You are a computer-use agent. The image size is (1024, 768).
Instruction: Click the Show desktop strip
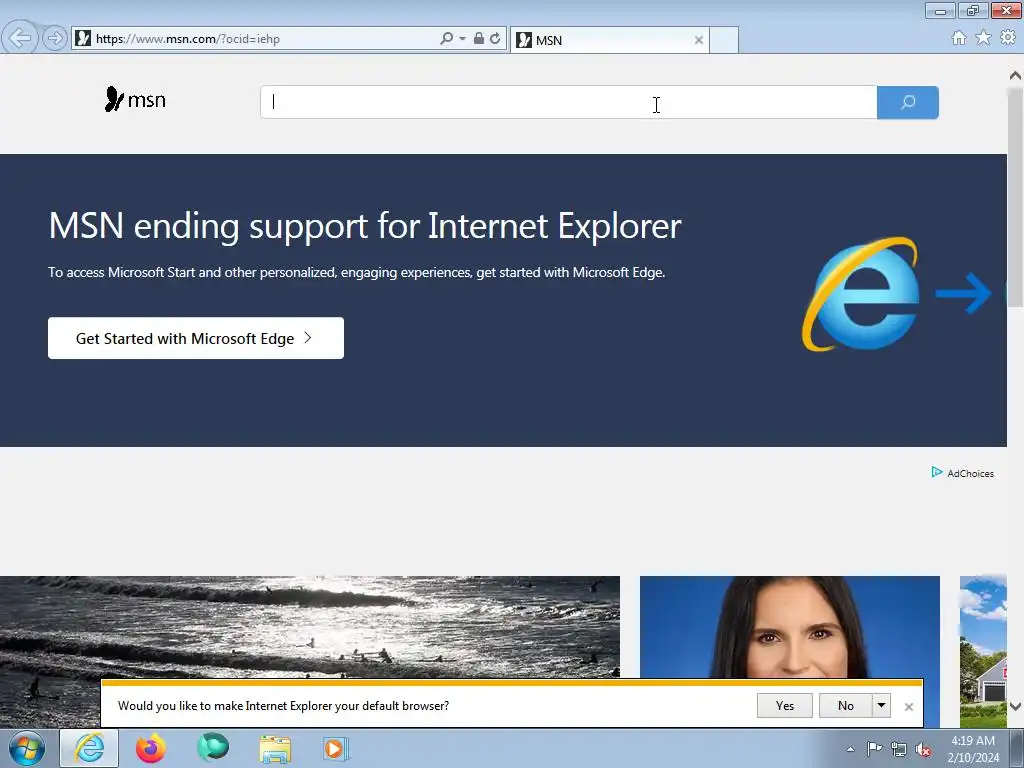coord(1017,748)
